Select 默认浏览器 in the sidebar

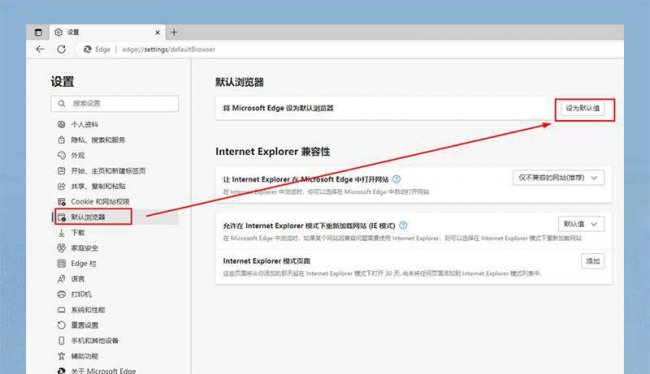(116, 217)
